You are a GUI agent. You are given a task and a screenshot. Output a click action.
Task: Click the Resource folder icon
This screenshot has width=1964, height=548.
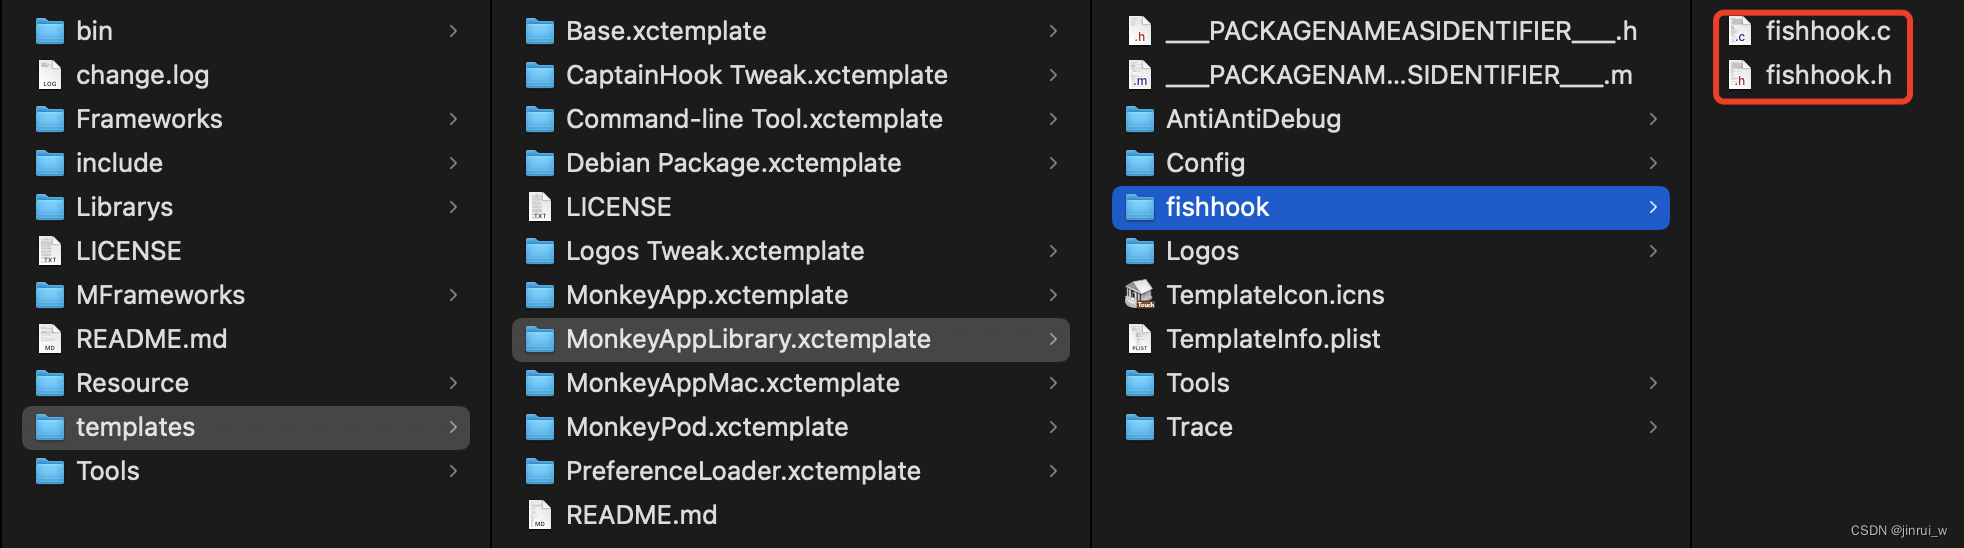pyautogui.click(x=50, y=384)
